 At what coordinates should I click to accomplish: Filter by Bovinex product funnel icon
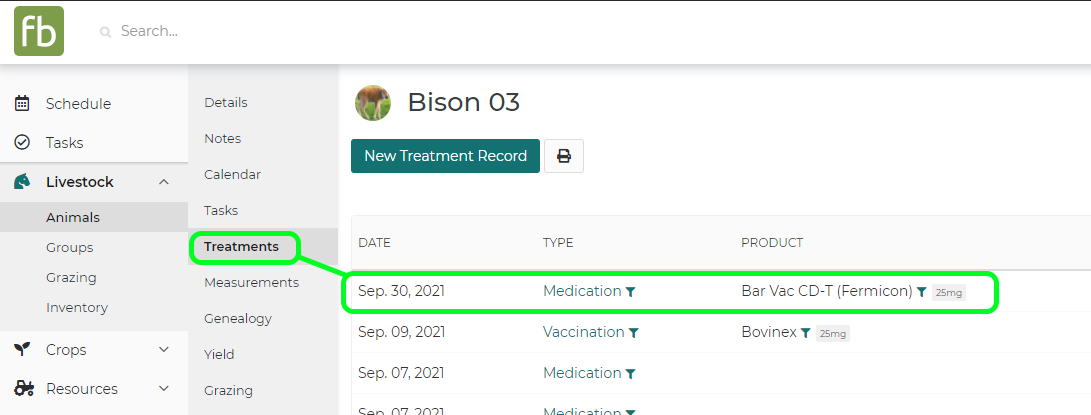[805, 333]
